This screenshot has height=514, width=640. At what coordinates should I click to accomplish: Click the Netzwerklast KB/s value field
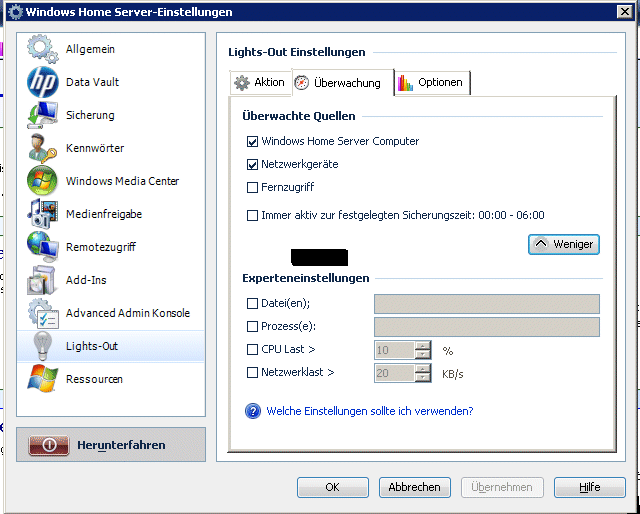[x=395, y=373]
